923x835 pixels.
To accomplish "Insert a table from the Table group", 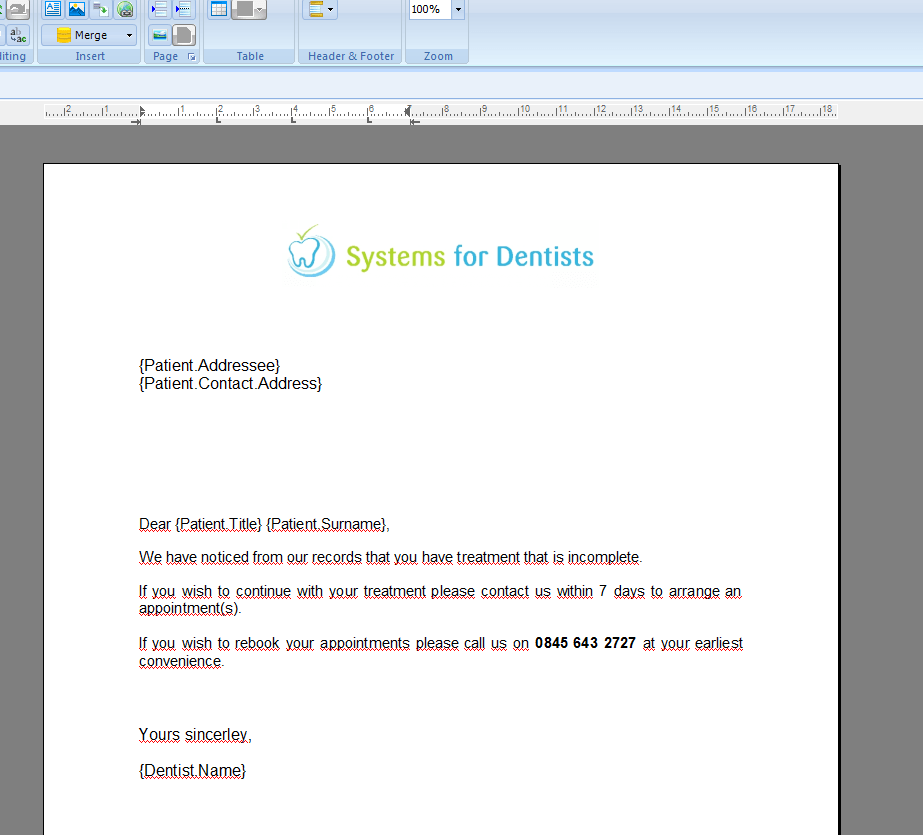I will coord(217,9).
